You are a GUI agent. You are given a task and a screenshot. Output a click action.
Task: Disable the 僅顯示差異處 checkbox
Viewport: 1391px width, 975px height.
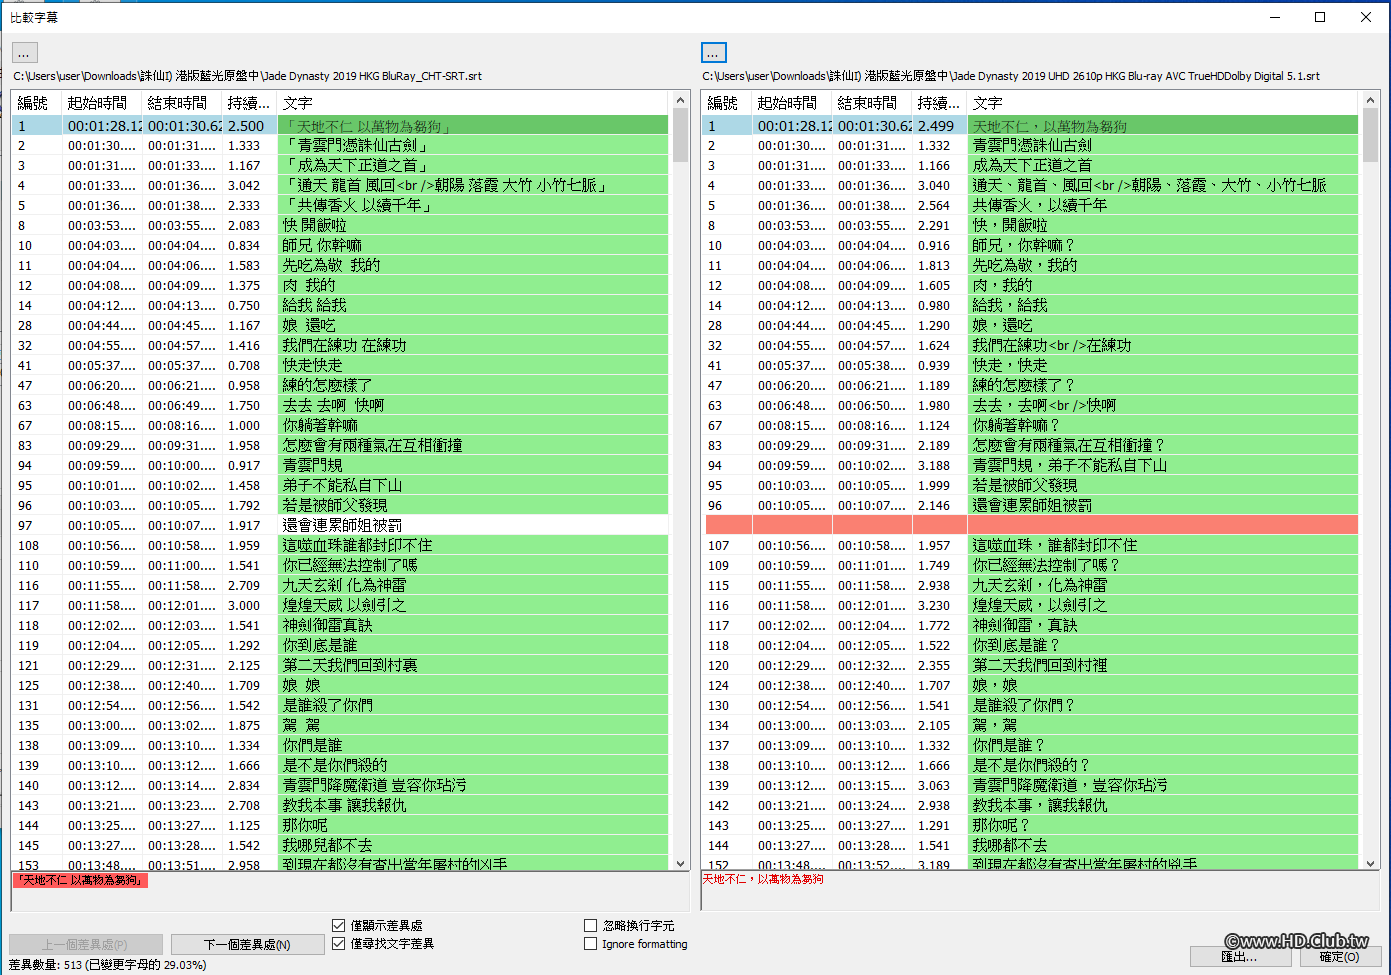339,926
